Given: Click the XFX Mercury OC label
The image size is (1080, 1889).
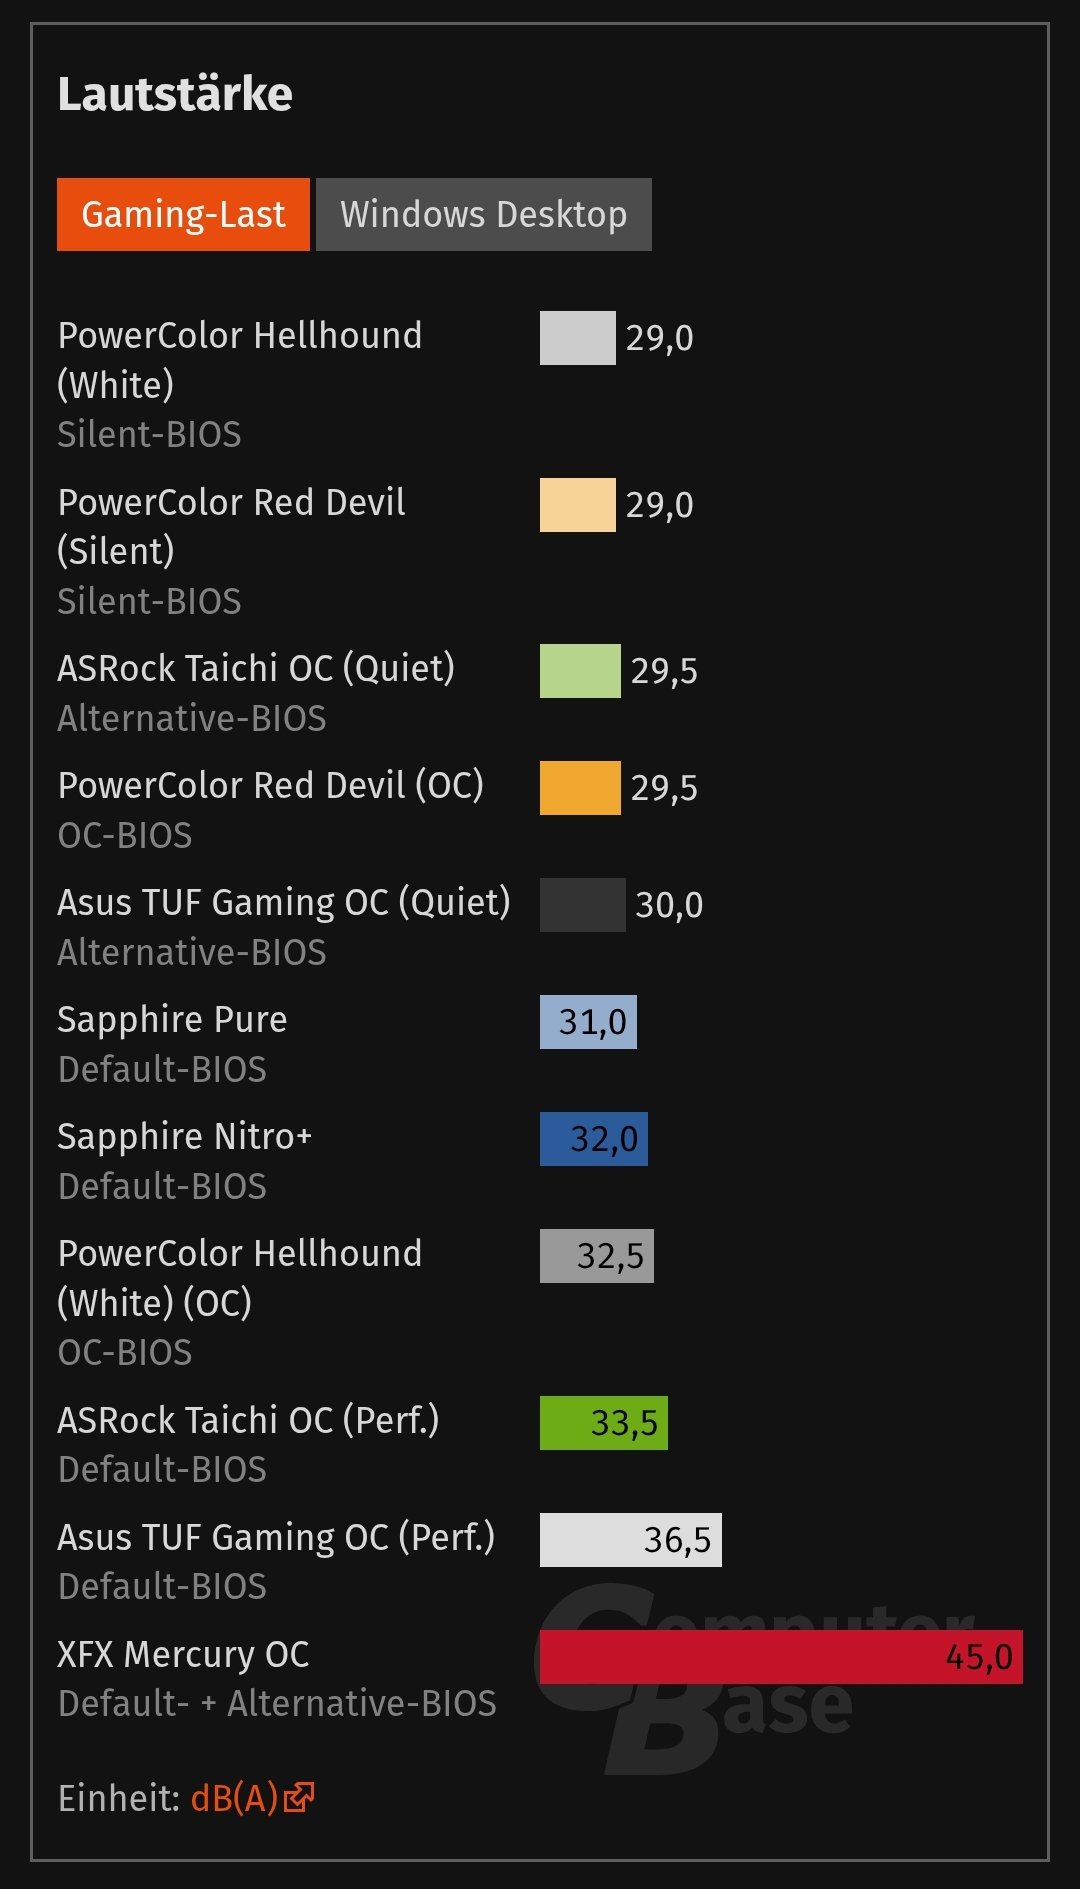Looking at the screenshot, I should tap(183, 1654).
